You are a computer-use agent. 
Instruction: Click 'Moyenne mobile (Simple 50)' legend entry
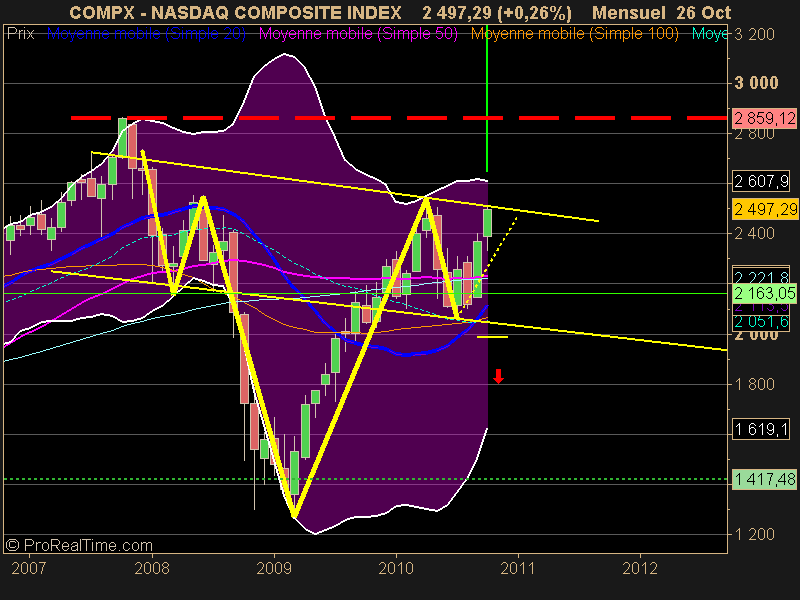pyautogui.click(x=358, y=34)
